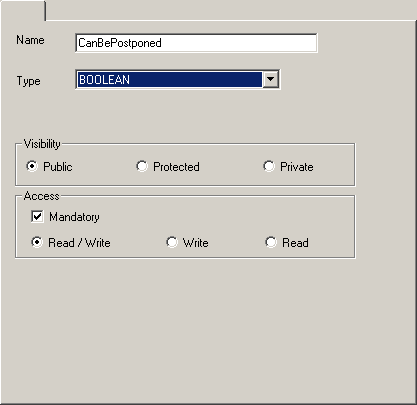
Task: Set visibility to Private
Action: [x=269, y=166]
